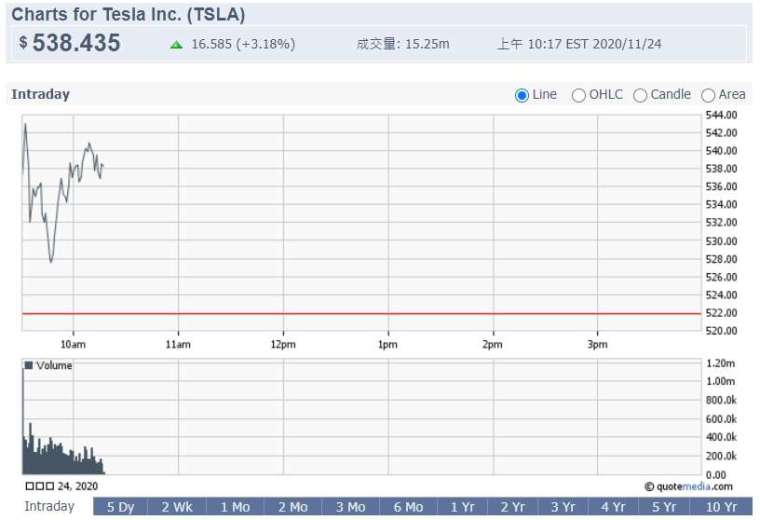
Task: Switch to the 2 Yr range tab
Action: (512, 507)
